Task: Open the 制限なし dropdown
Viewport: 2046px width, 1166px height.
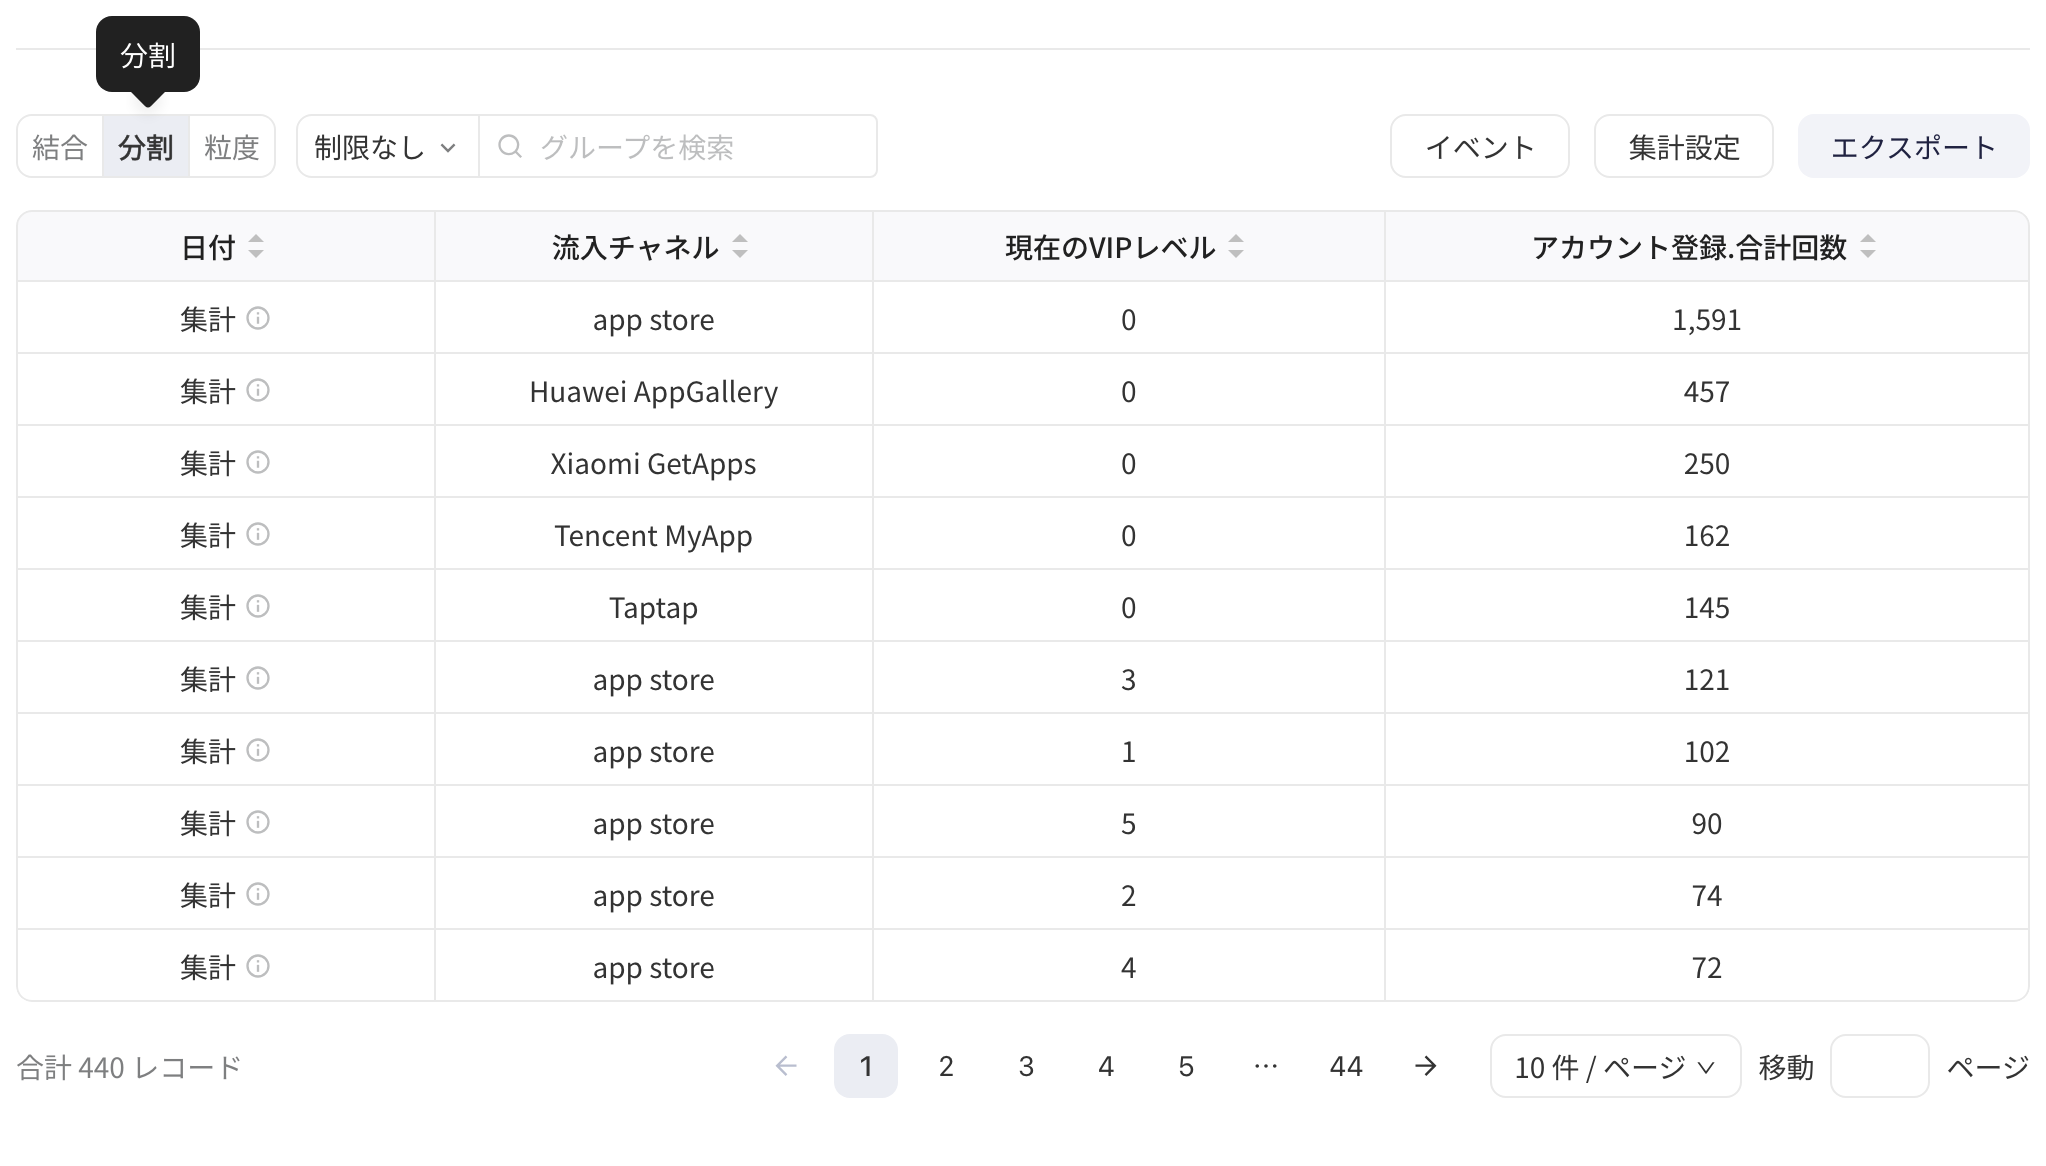Action: click(x=388, y=147)
